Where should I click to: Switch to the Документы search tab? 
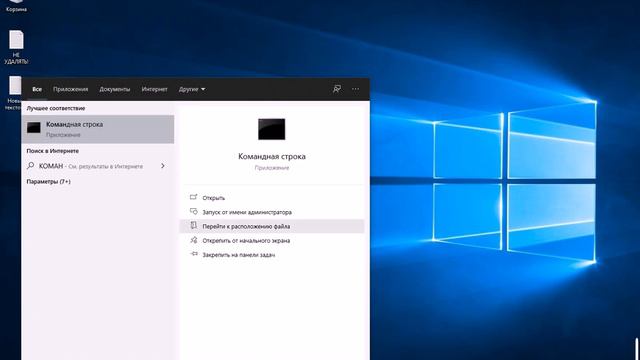point(115,89)
